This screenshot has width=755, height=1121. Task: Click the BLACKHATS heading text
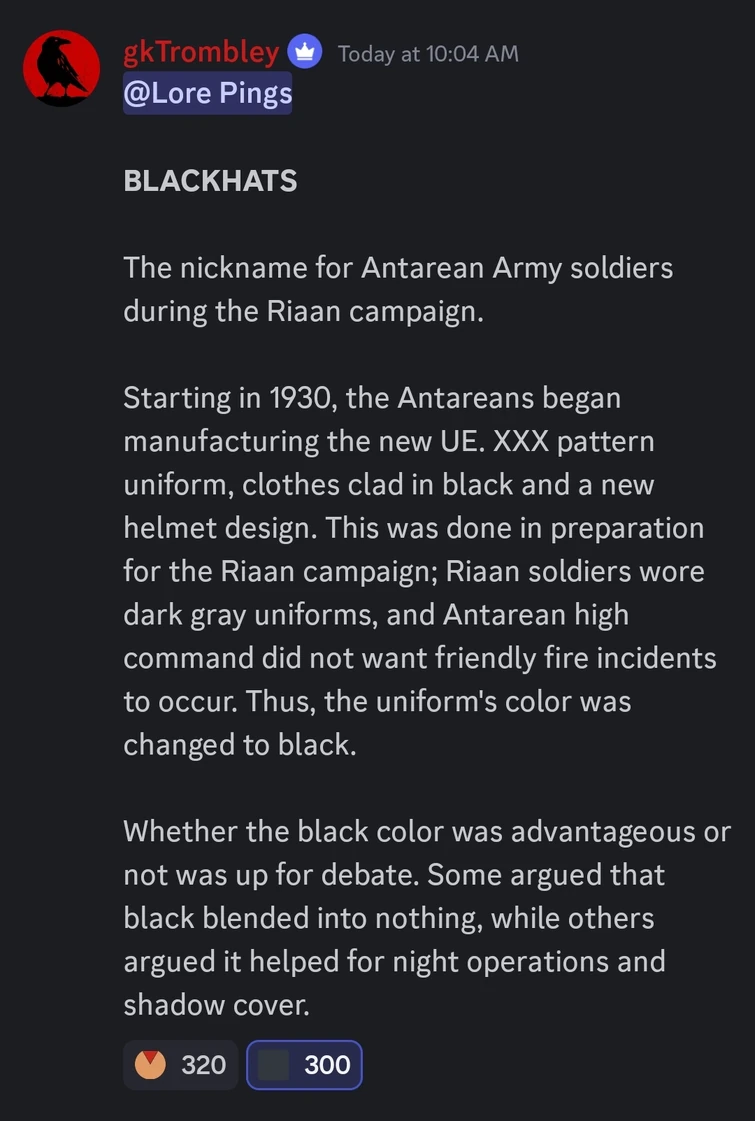[x=210, y=181]
